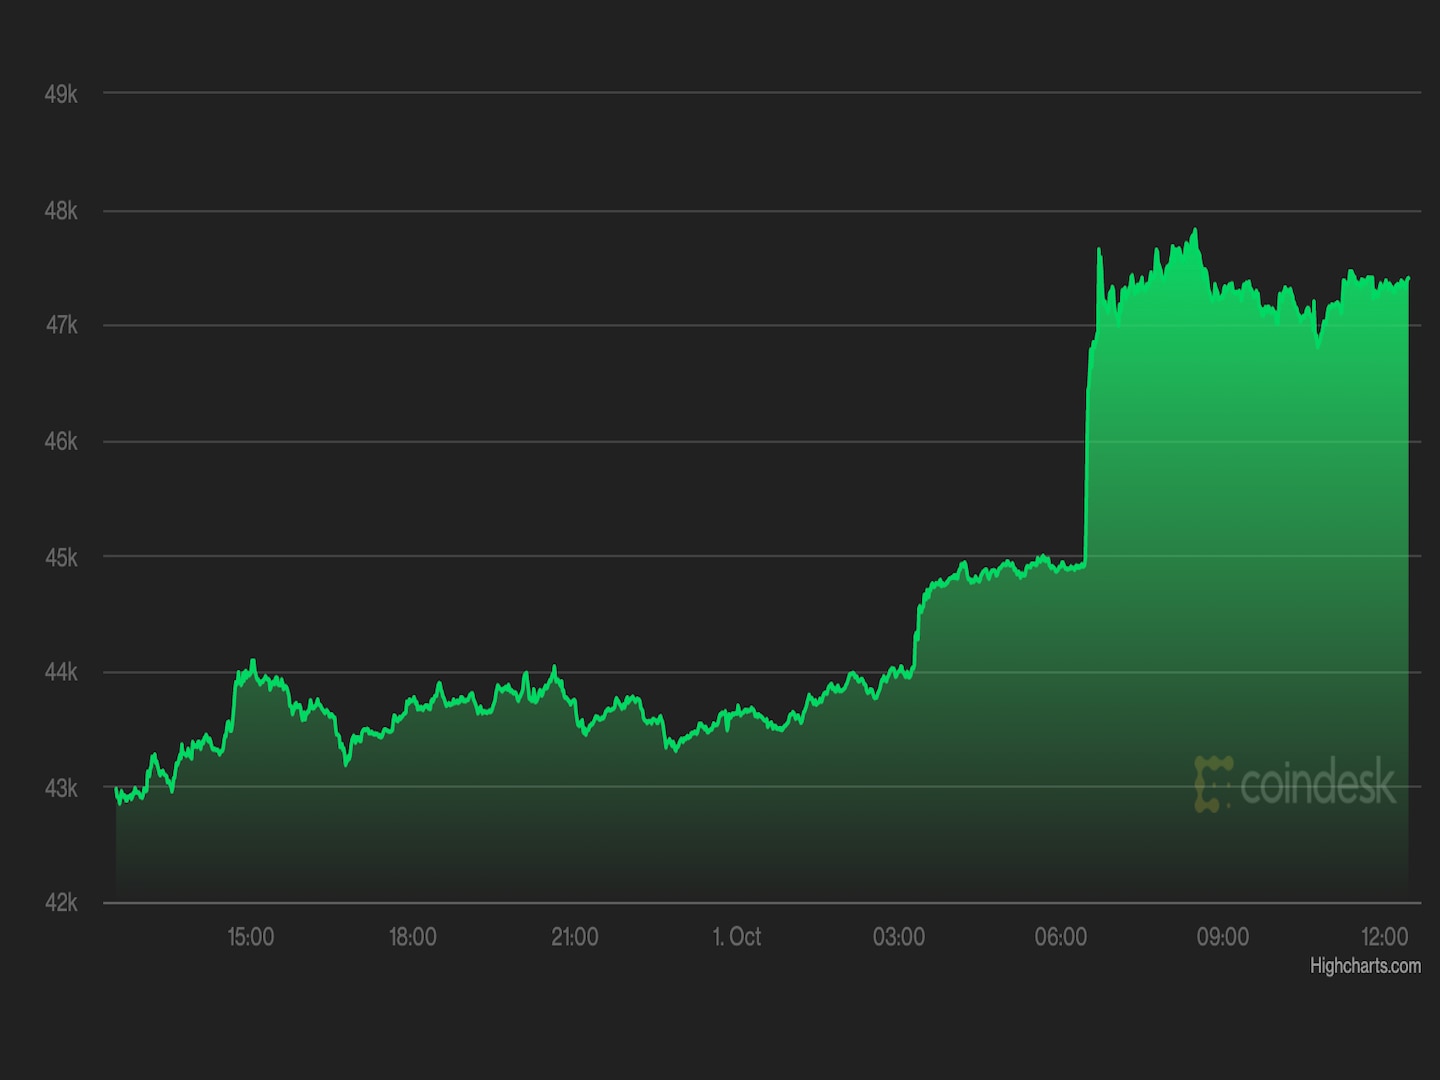Select the 06:00 time axis label
Screen dimensions: 1440x1080
coord(1060,937)
